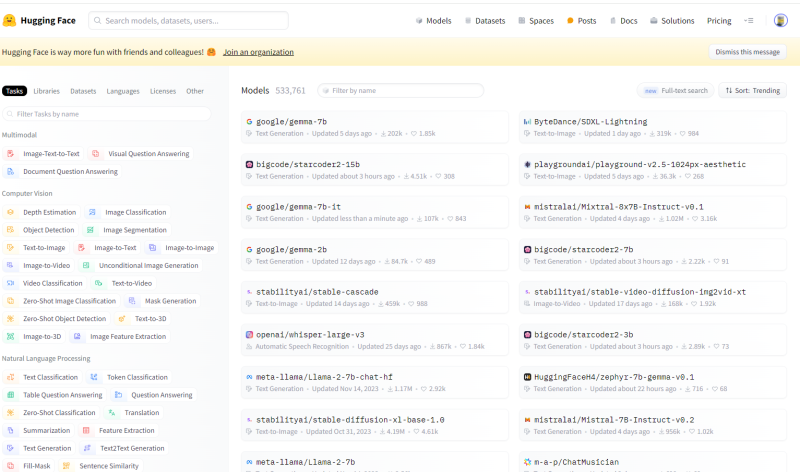The width and height of the screenshot is (800, 472).
Task: Open the user profile avatar
Action: click(780, 20)
